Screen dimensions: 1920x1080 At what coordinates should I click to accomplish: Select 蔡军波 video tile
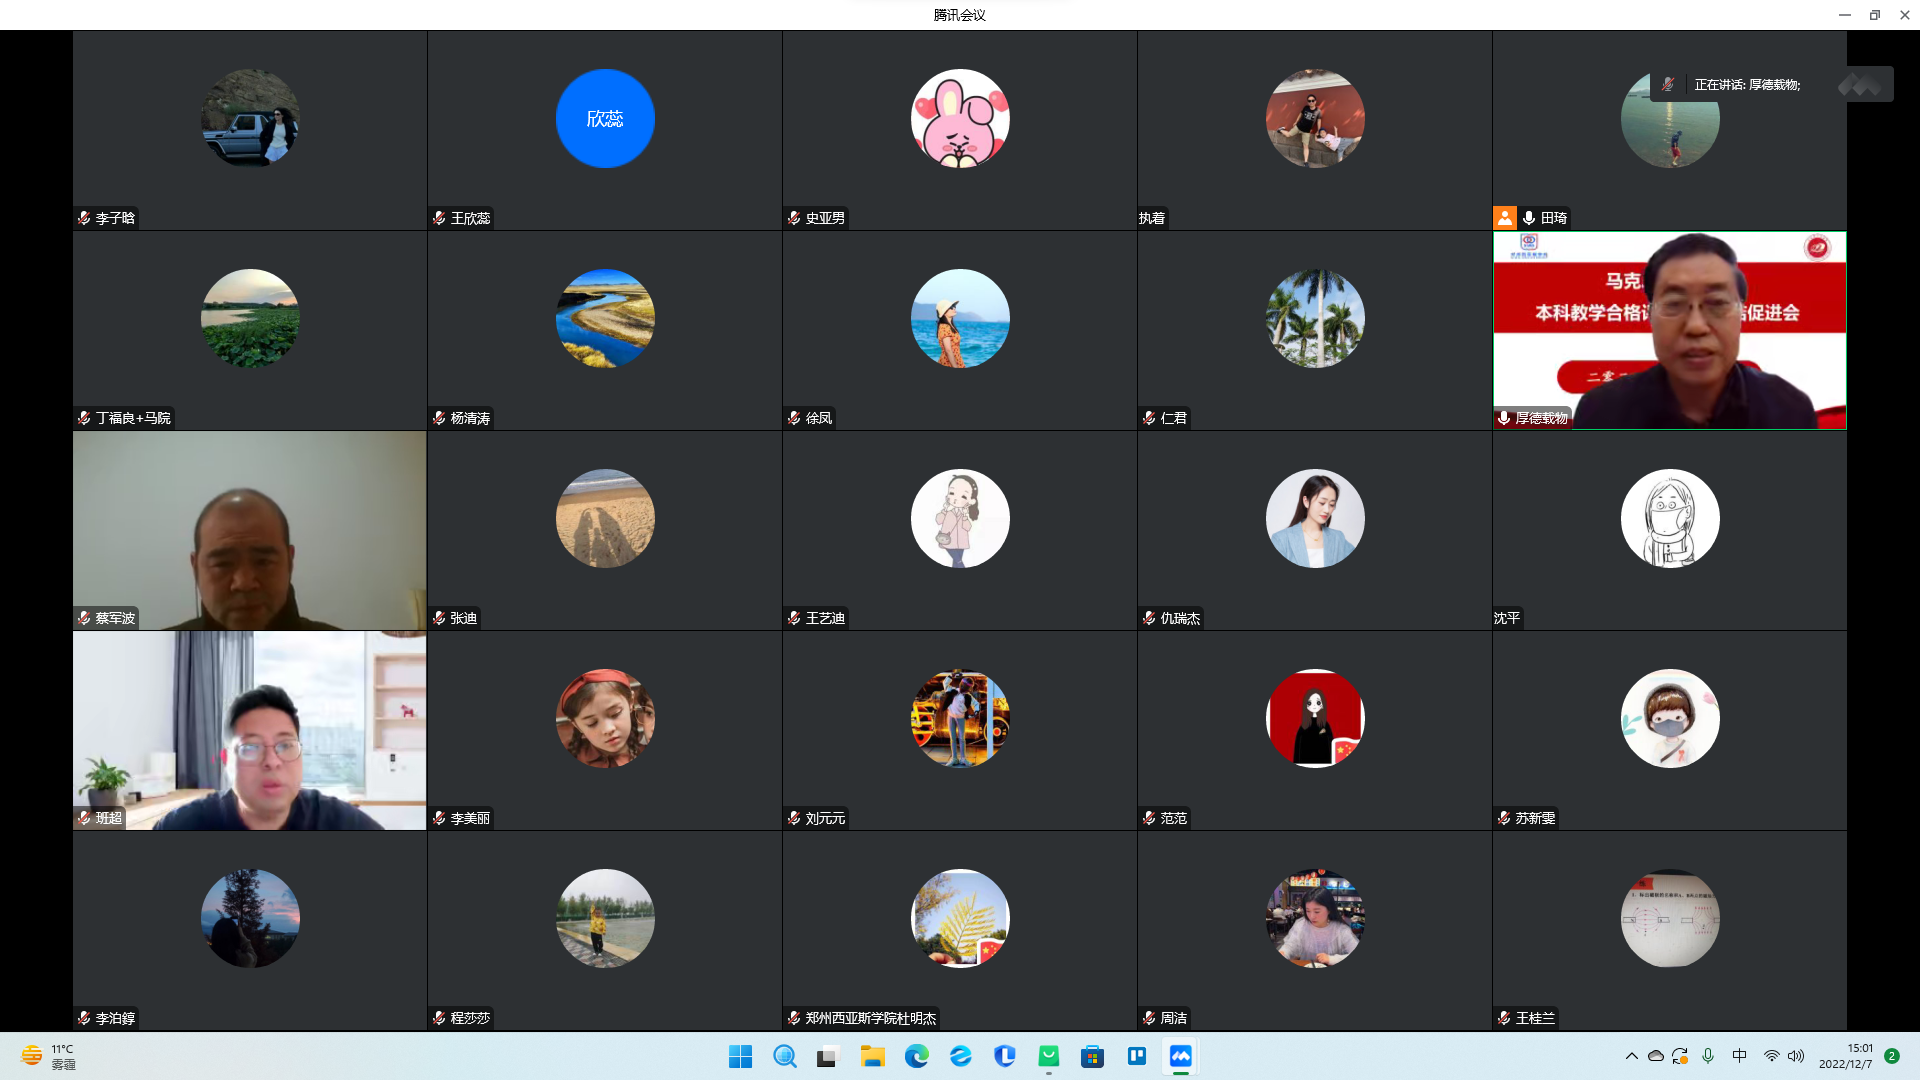pos(250,531)
